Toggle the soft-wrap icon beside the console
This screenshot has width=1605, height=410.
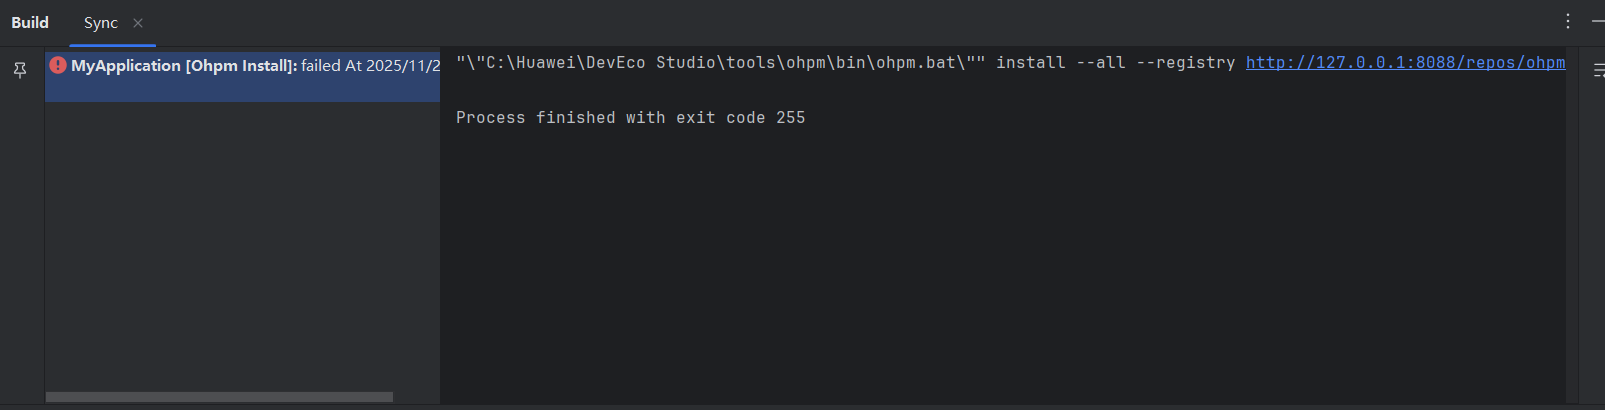pyautogui.click(x=1597, y=71)
